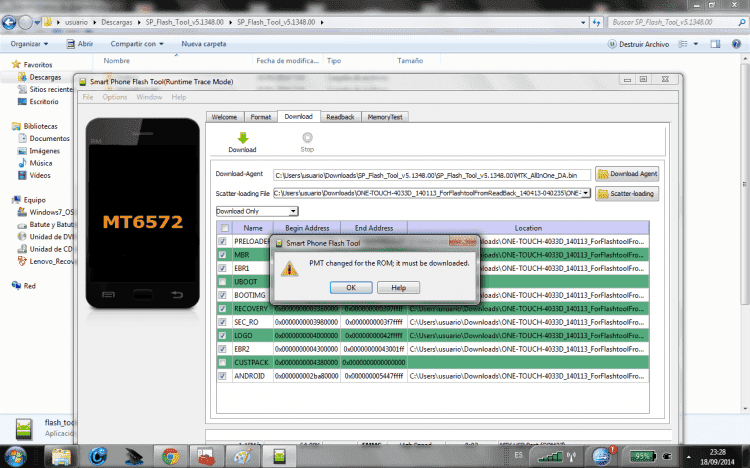
Task: Click the Location column header
Action: coord(528,228)
